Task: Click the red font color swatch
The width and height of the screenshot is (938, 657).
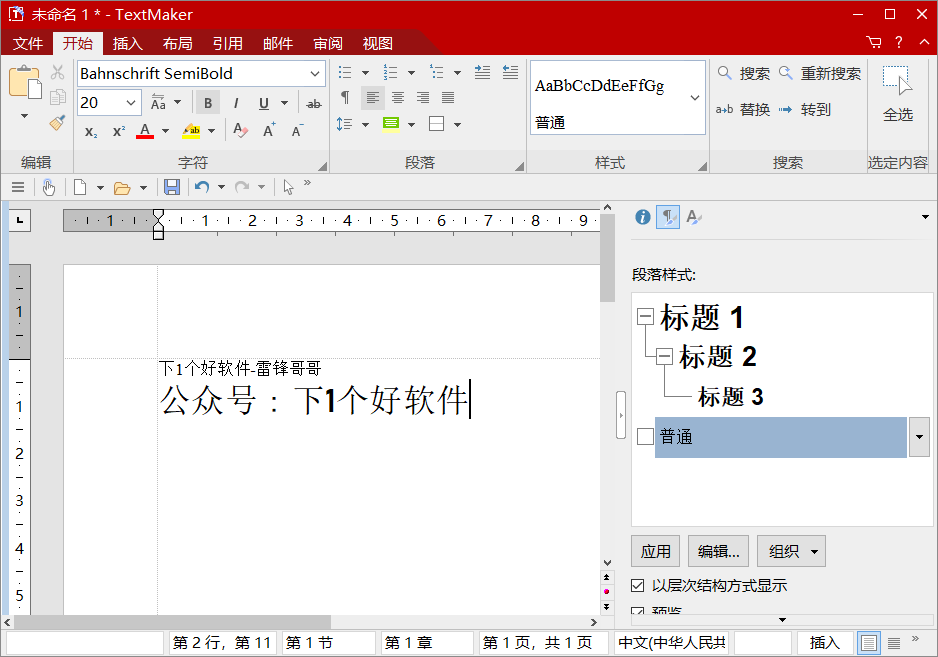Action: pos(144,131)
